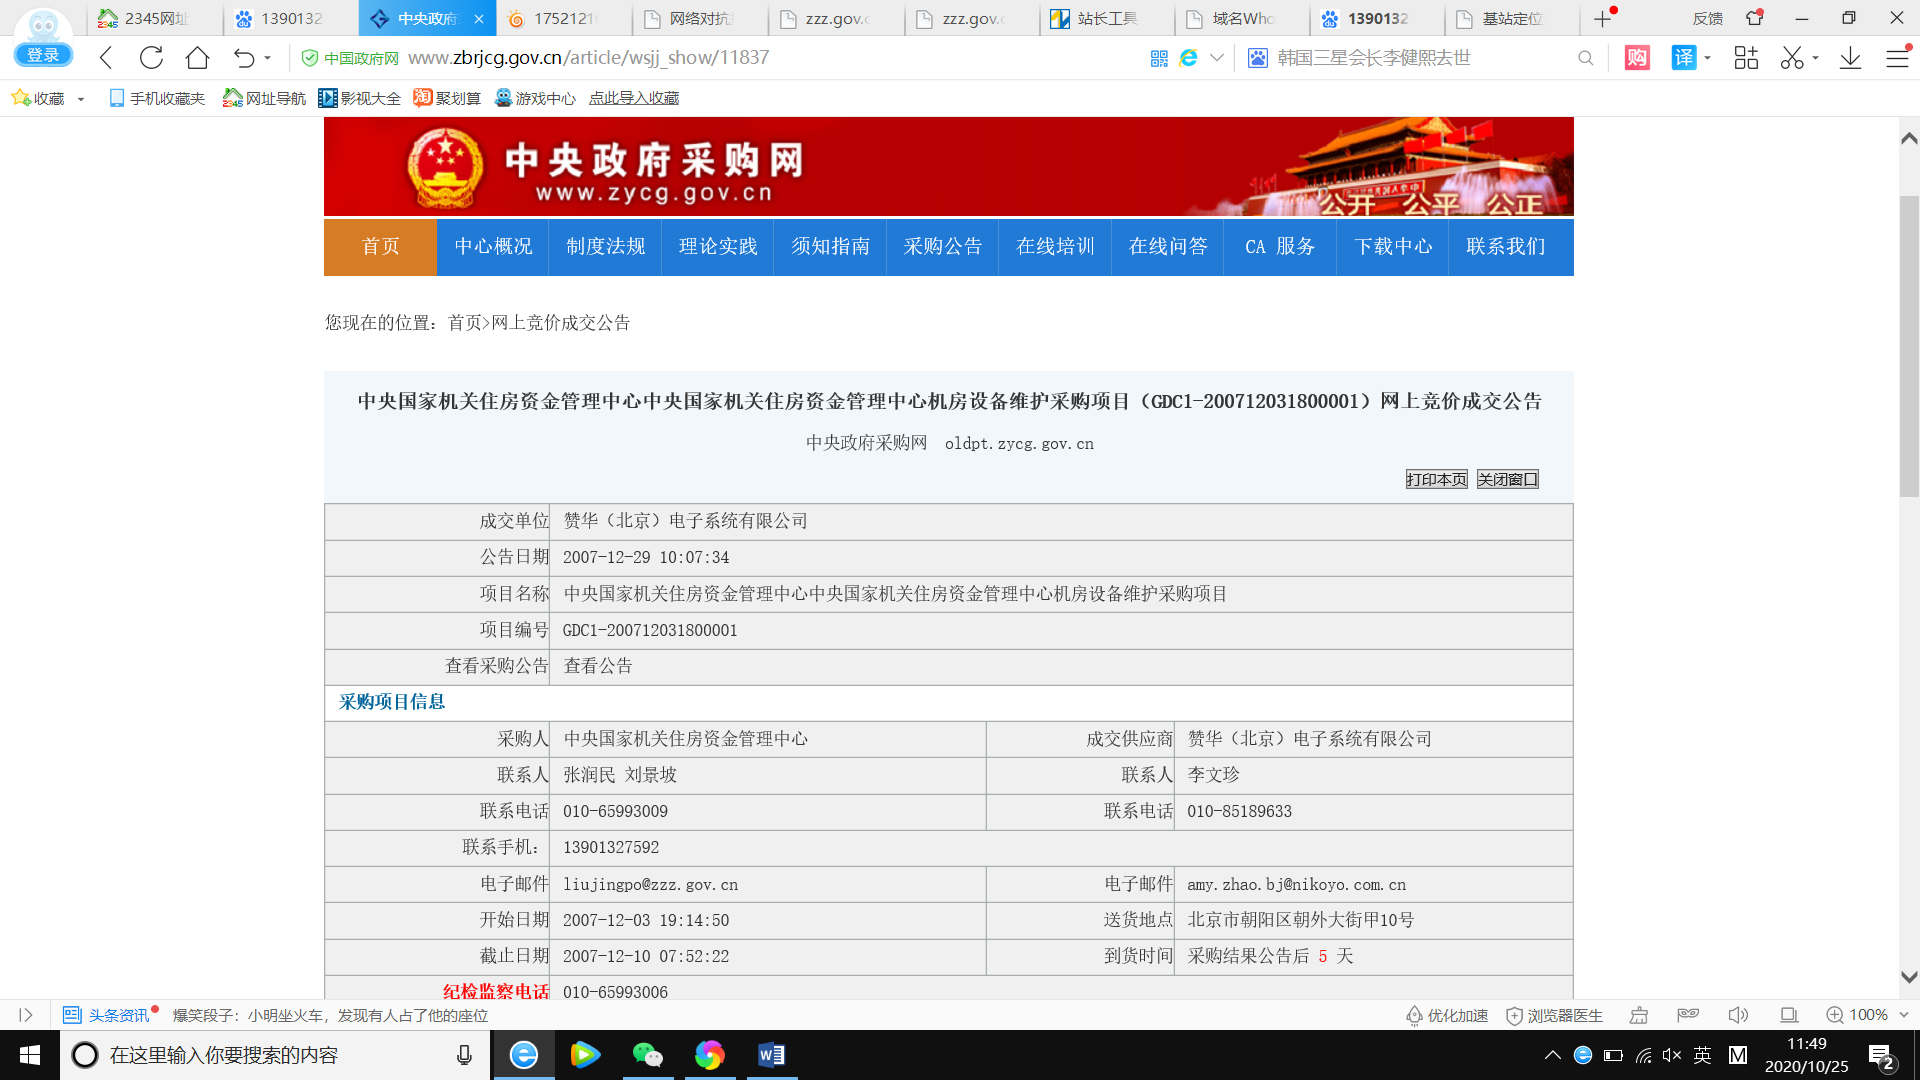This screenshot has width=1920, height=1080.
Task: Switch to the 站长工具 browser tab
Action: tap(1106, 18)
